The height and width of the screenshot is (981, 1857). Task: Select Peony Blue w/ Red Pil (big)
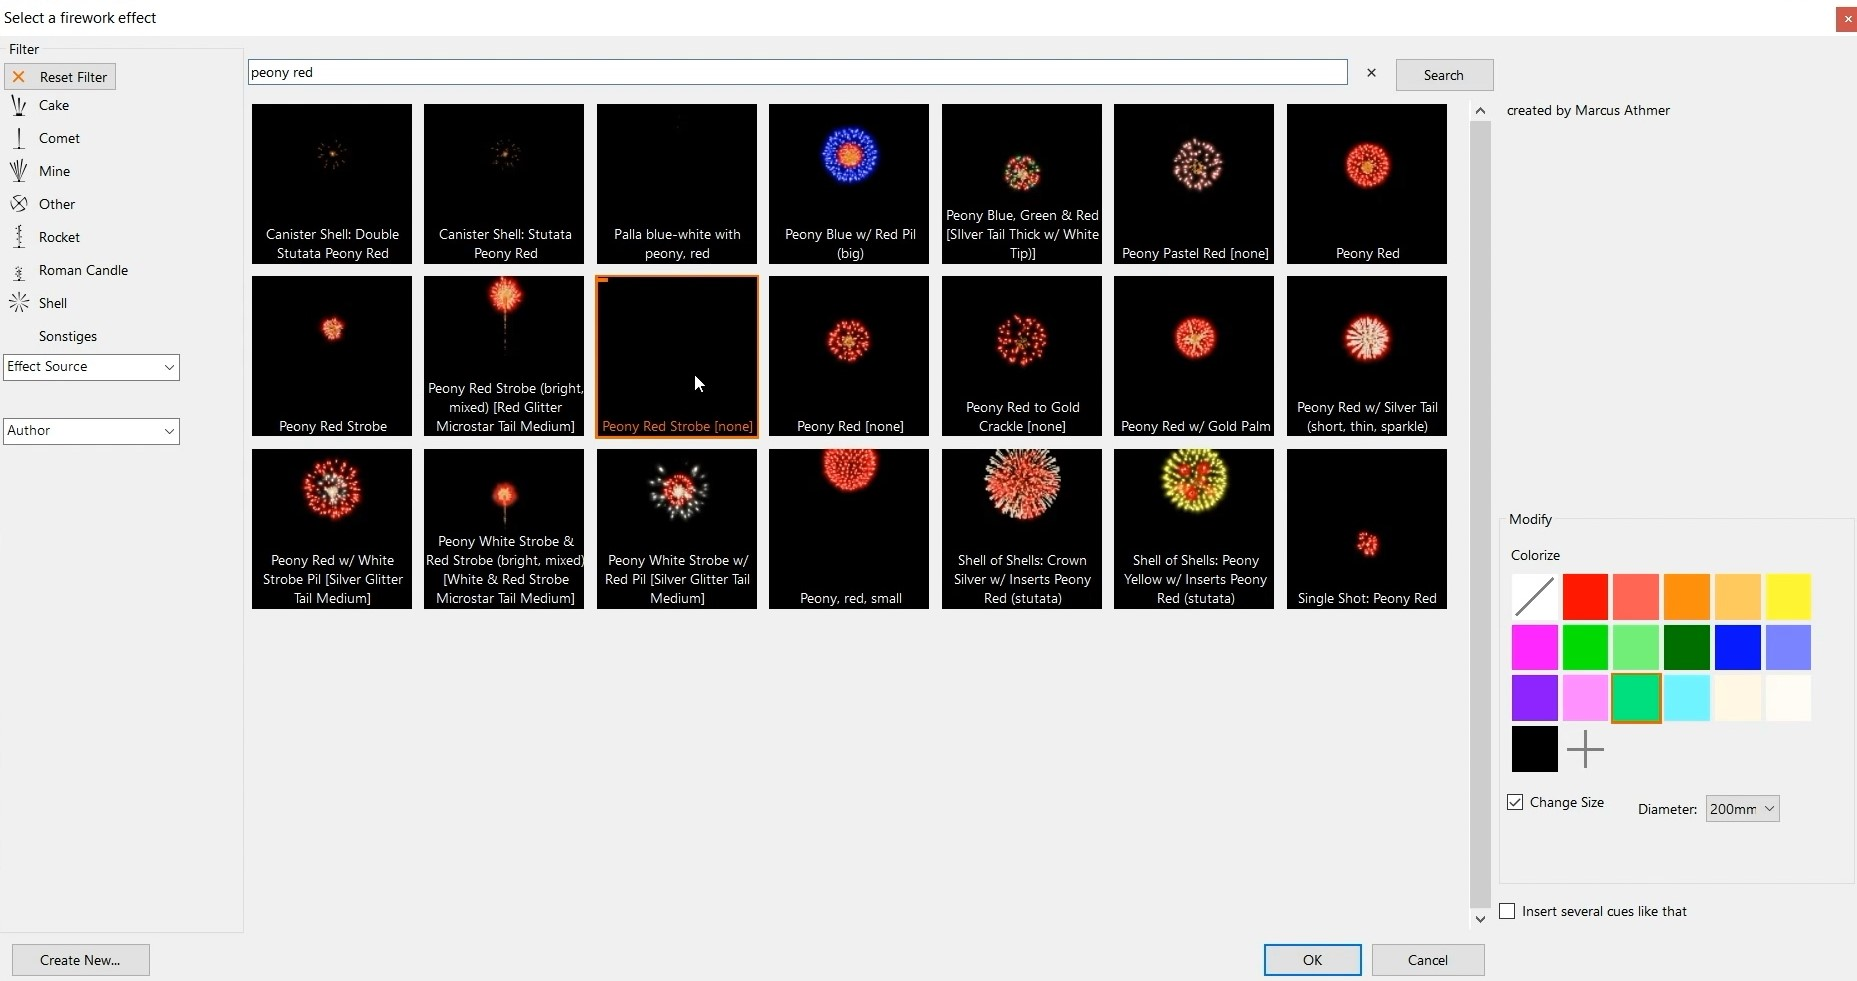click(x=849, y=184)
